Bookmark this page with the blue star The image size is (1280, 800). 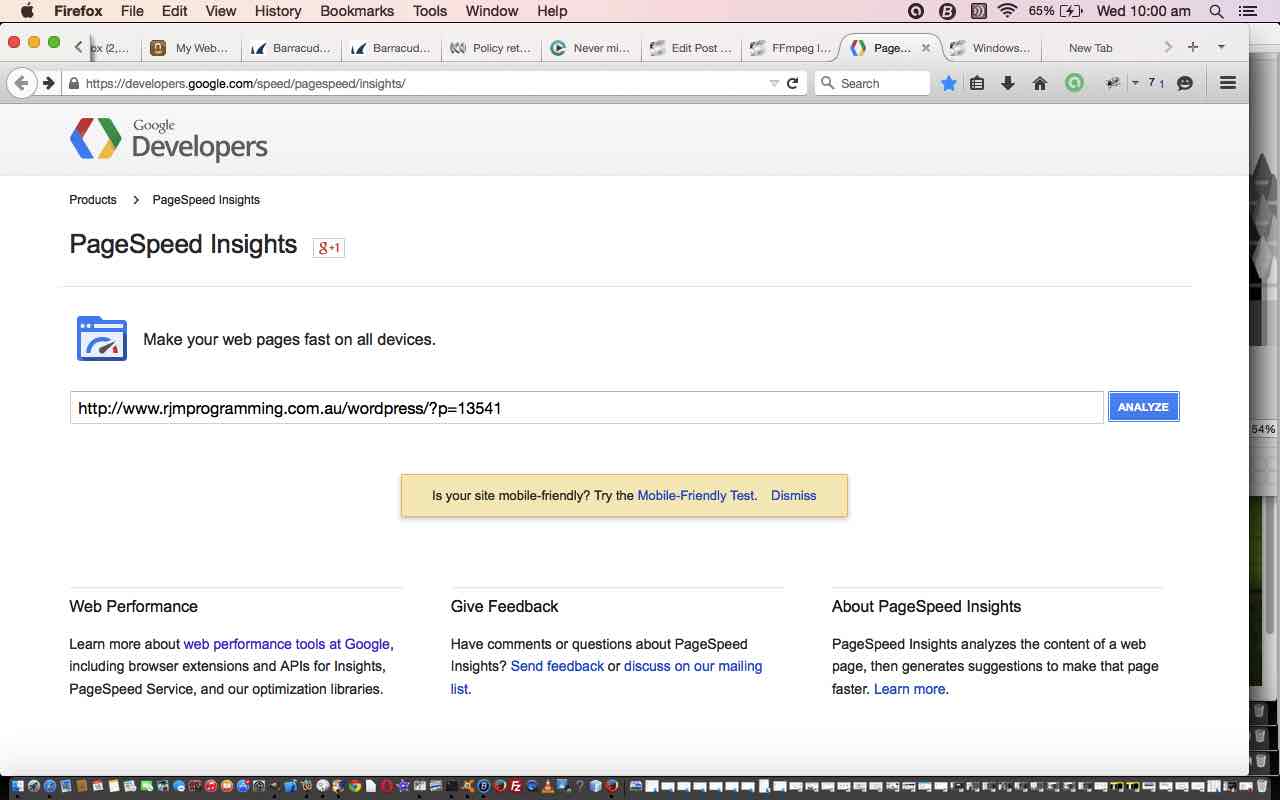tap(948, 83)
